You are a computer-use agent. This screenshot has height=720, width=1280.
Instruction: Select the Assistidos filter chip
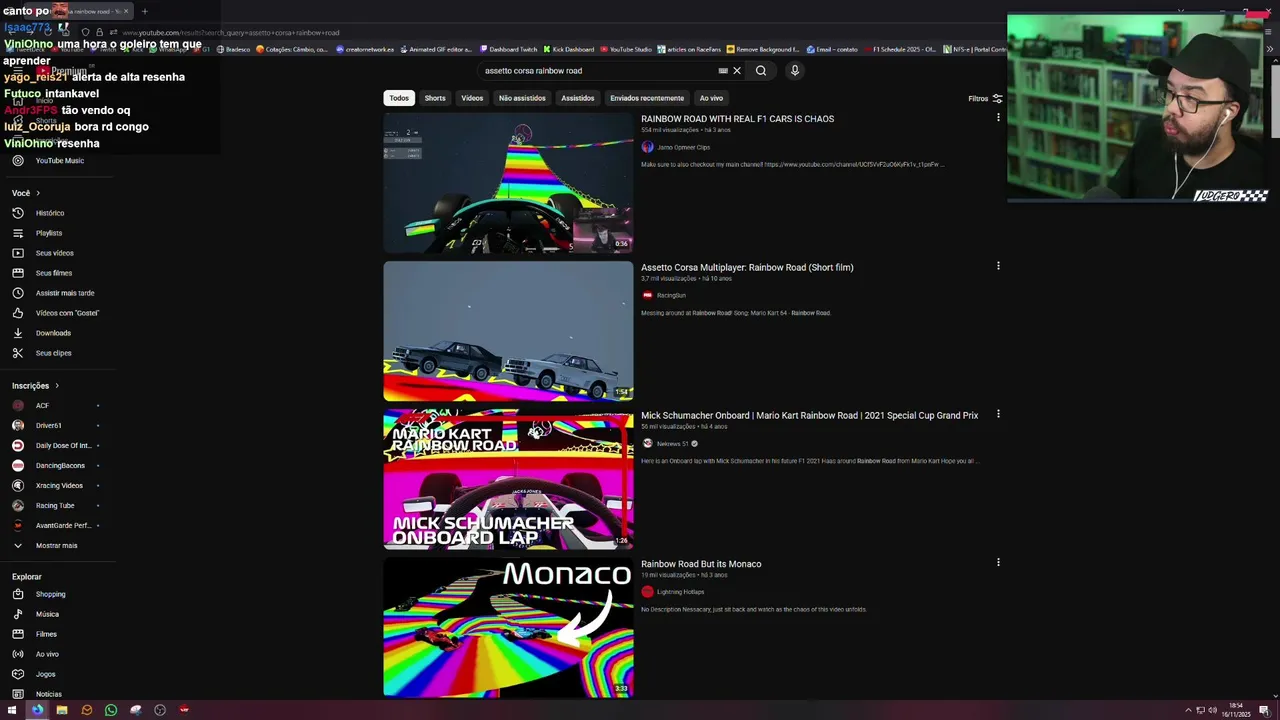577,98
